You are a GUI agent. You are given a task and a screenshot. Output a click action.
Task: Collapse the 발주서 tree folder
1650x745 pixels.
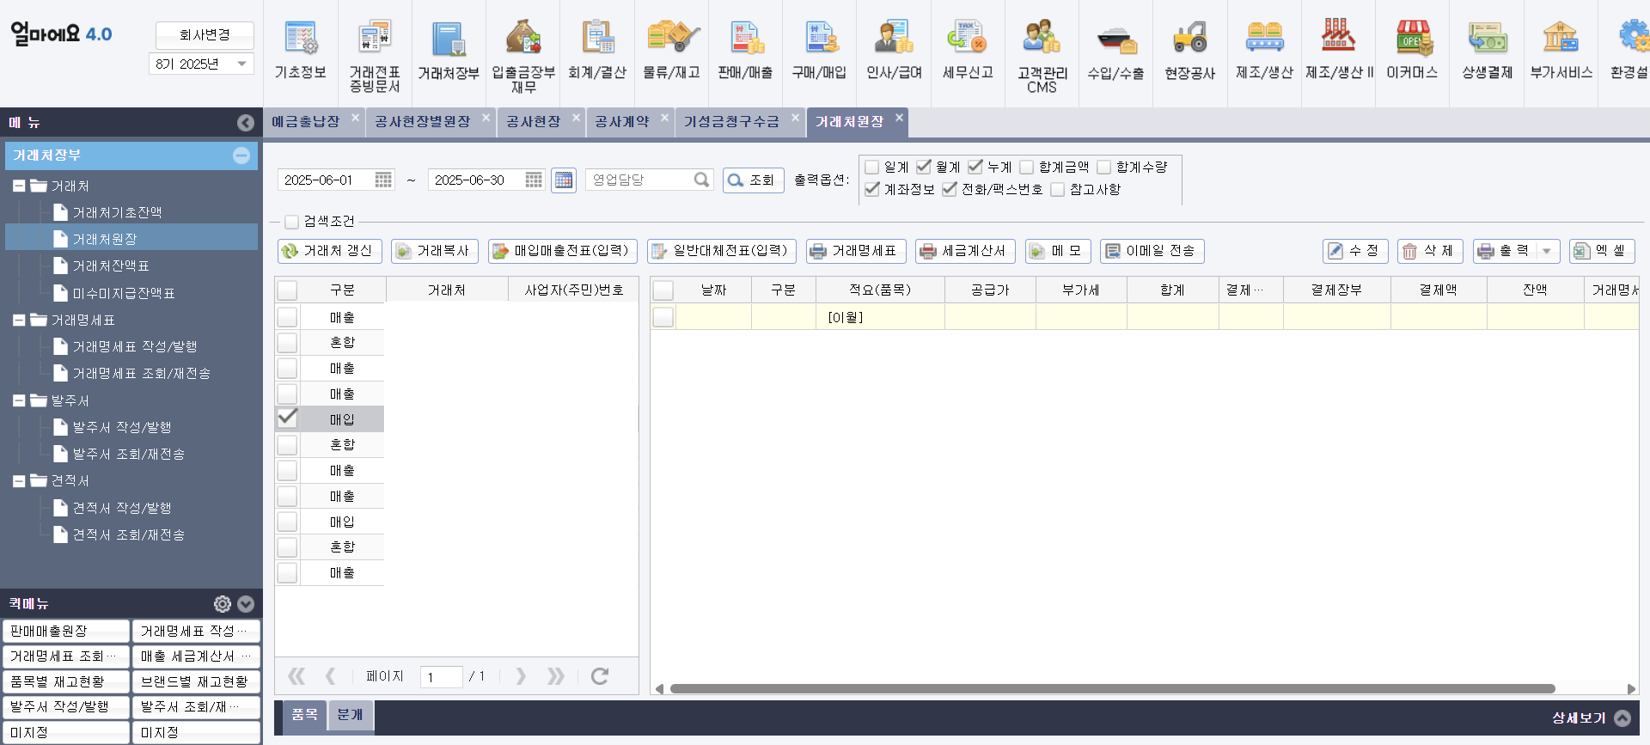click(19, 400)
